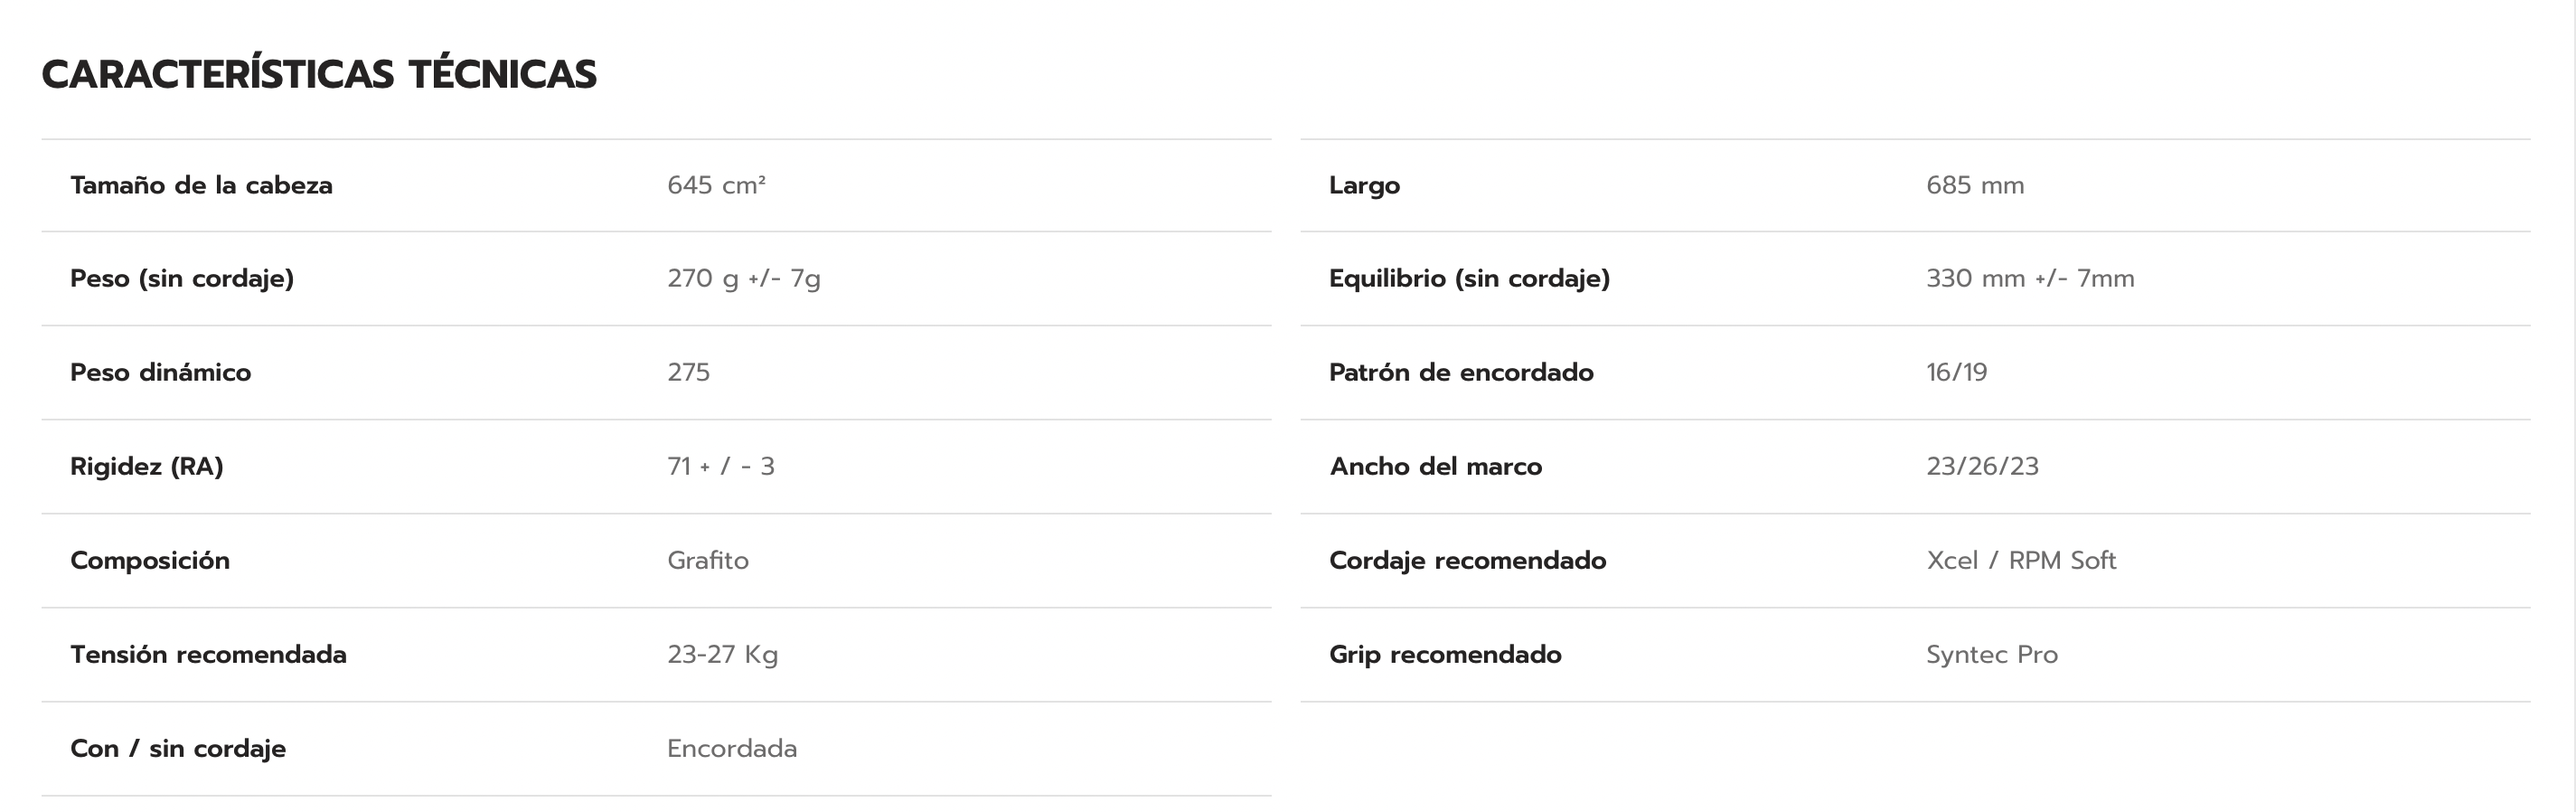Image resolution: width=2576 pixels, height=812 pixels.
Task: Click the Tamaño de la cabeza label
Action: coord(201,186)
